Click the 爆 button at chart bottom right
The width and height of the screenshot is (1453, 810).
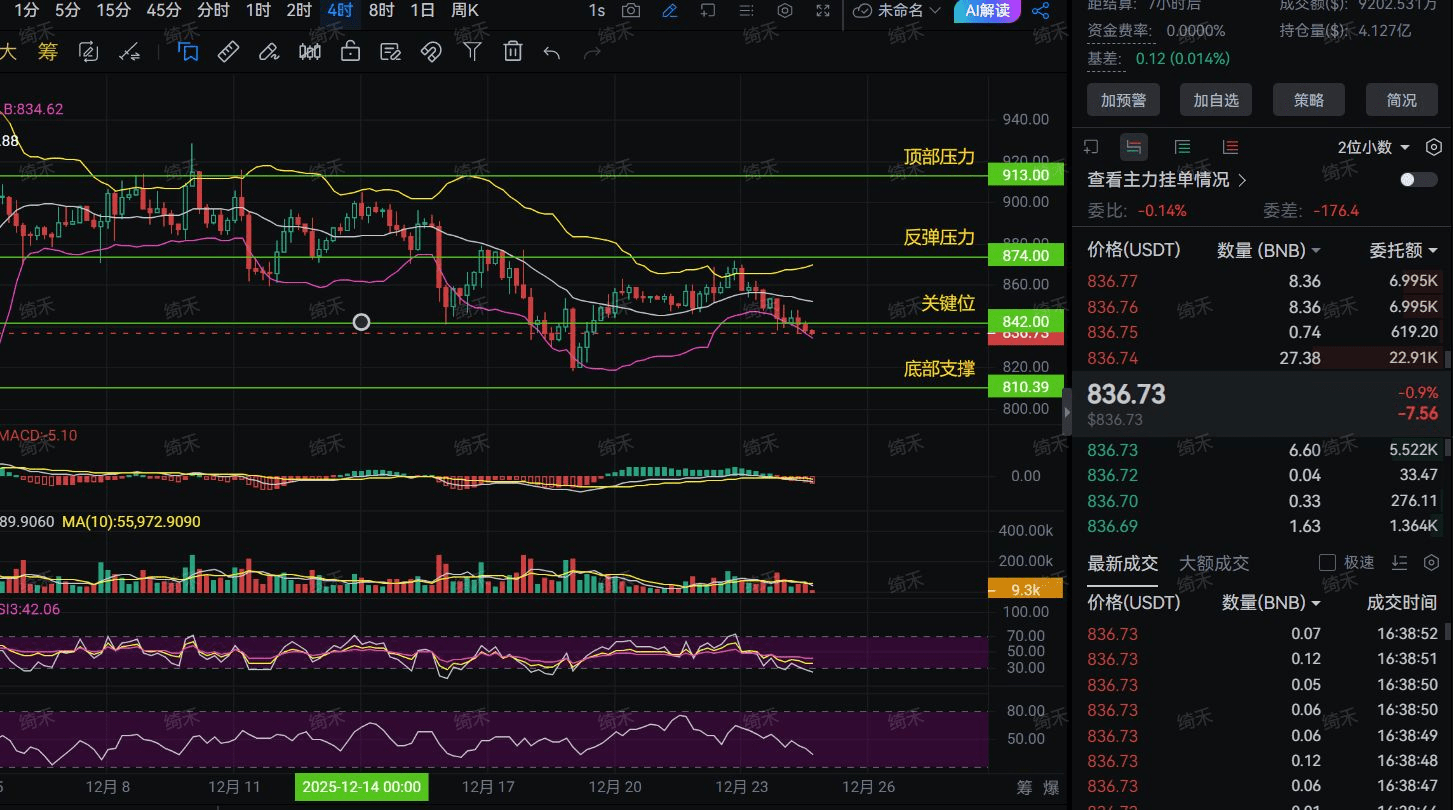tap(1051, 787)
